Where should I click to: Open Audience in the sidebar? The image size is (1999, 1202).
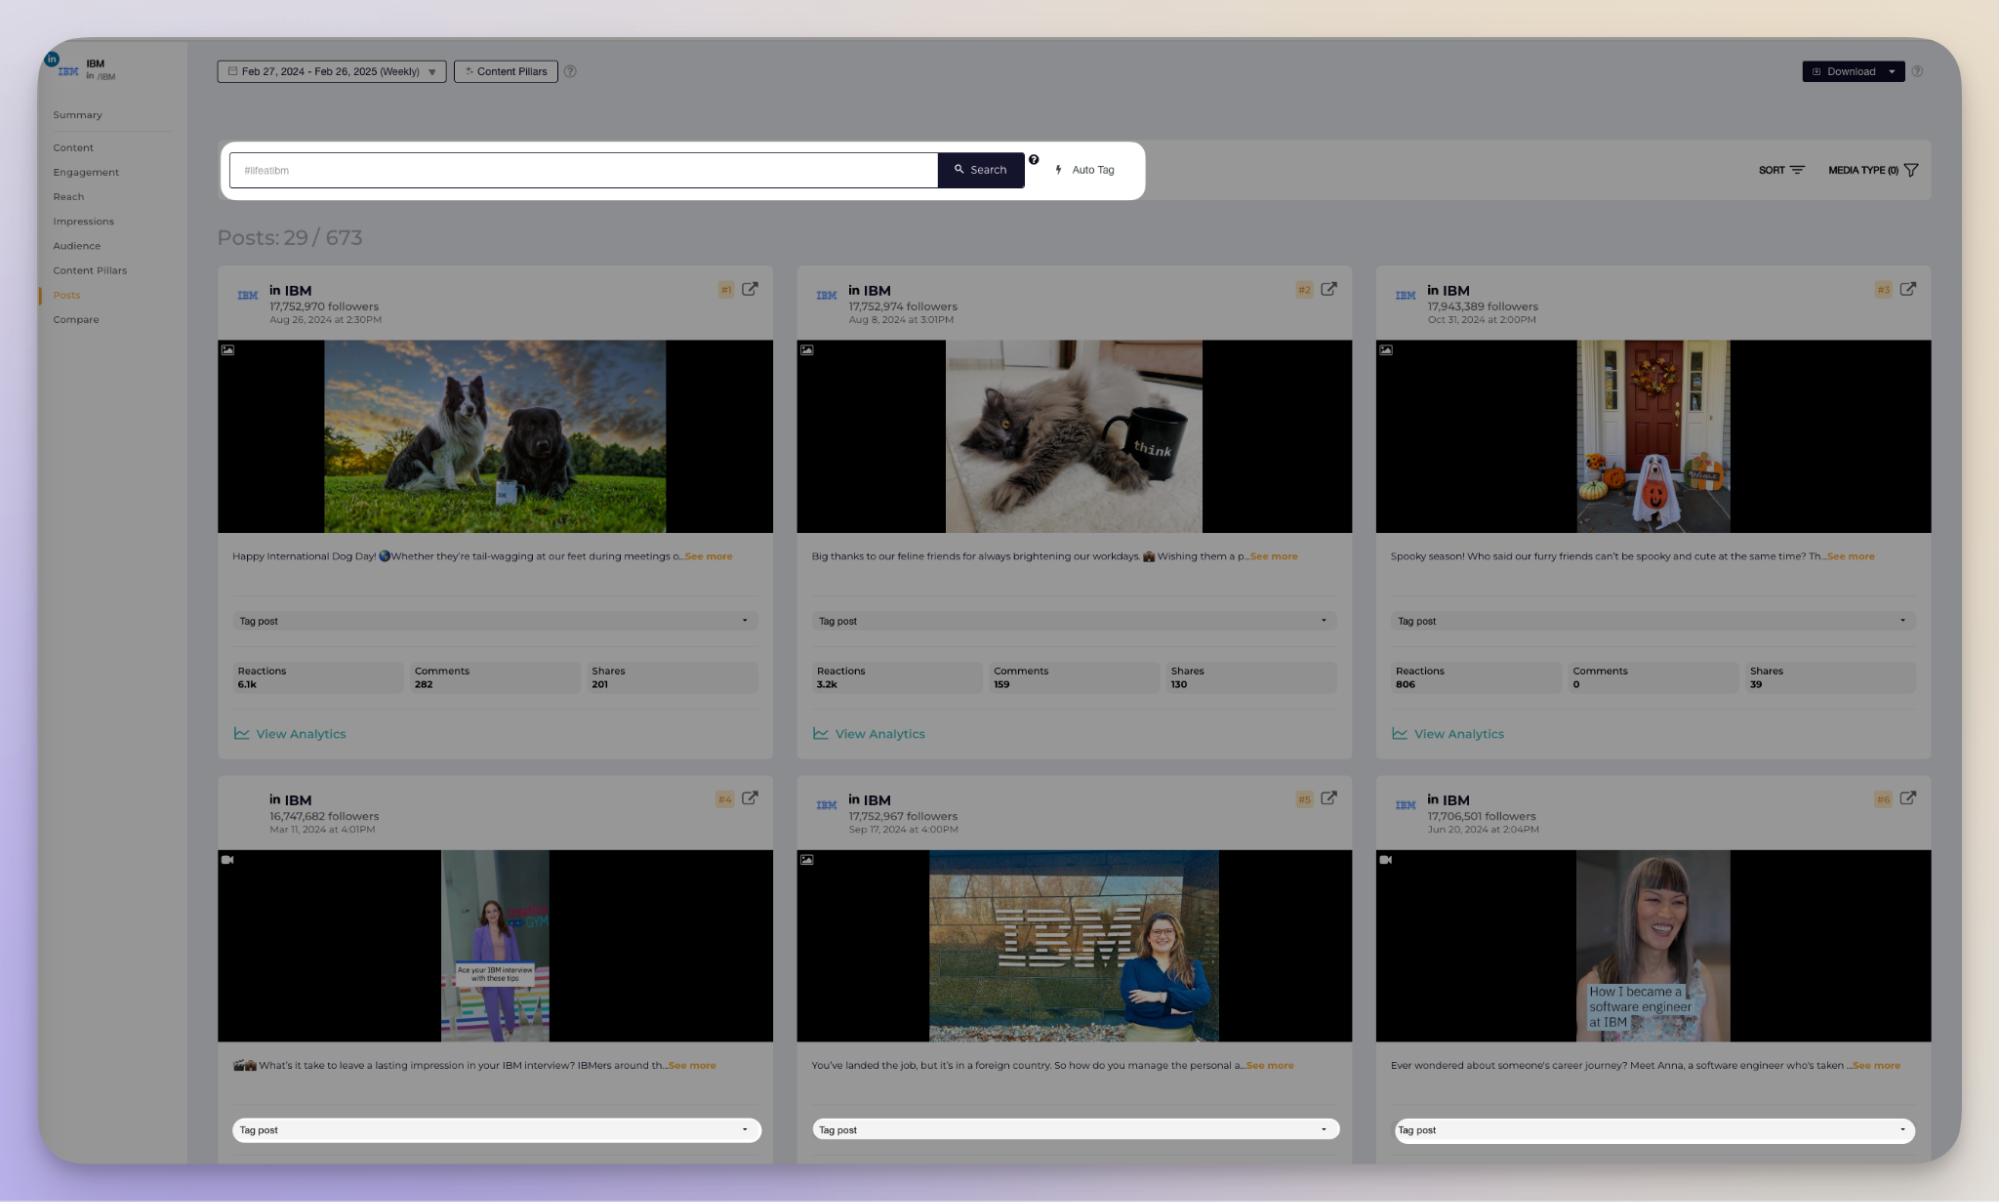click(x=77, y=246)
